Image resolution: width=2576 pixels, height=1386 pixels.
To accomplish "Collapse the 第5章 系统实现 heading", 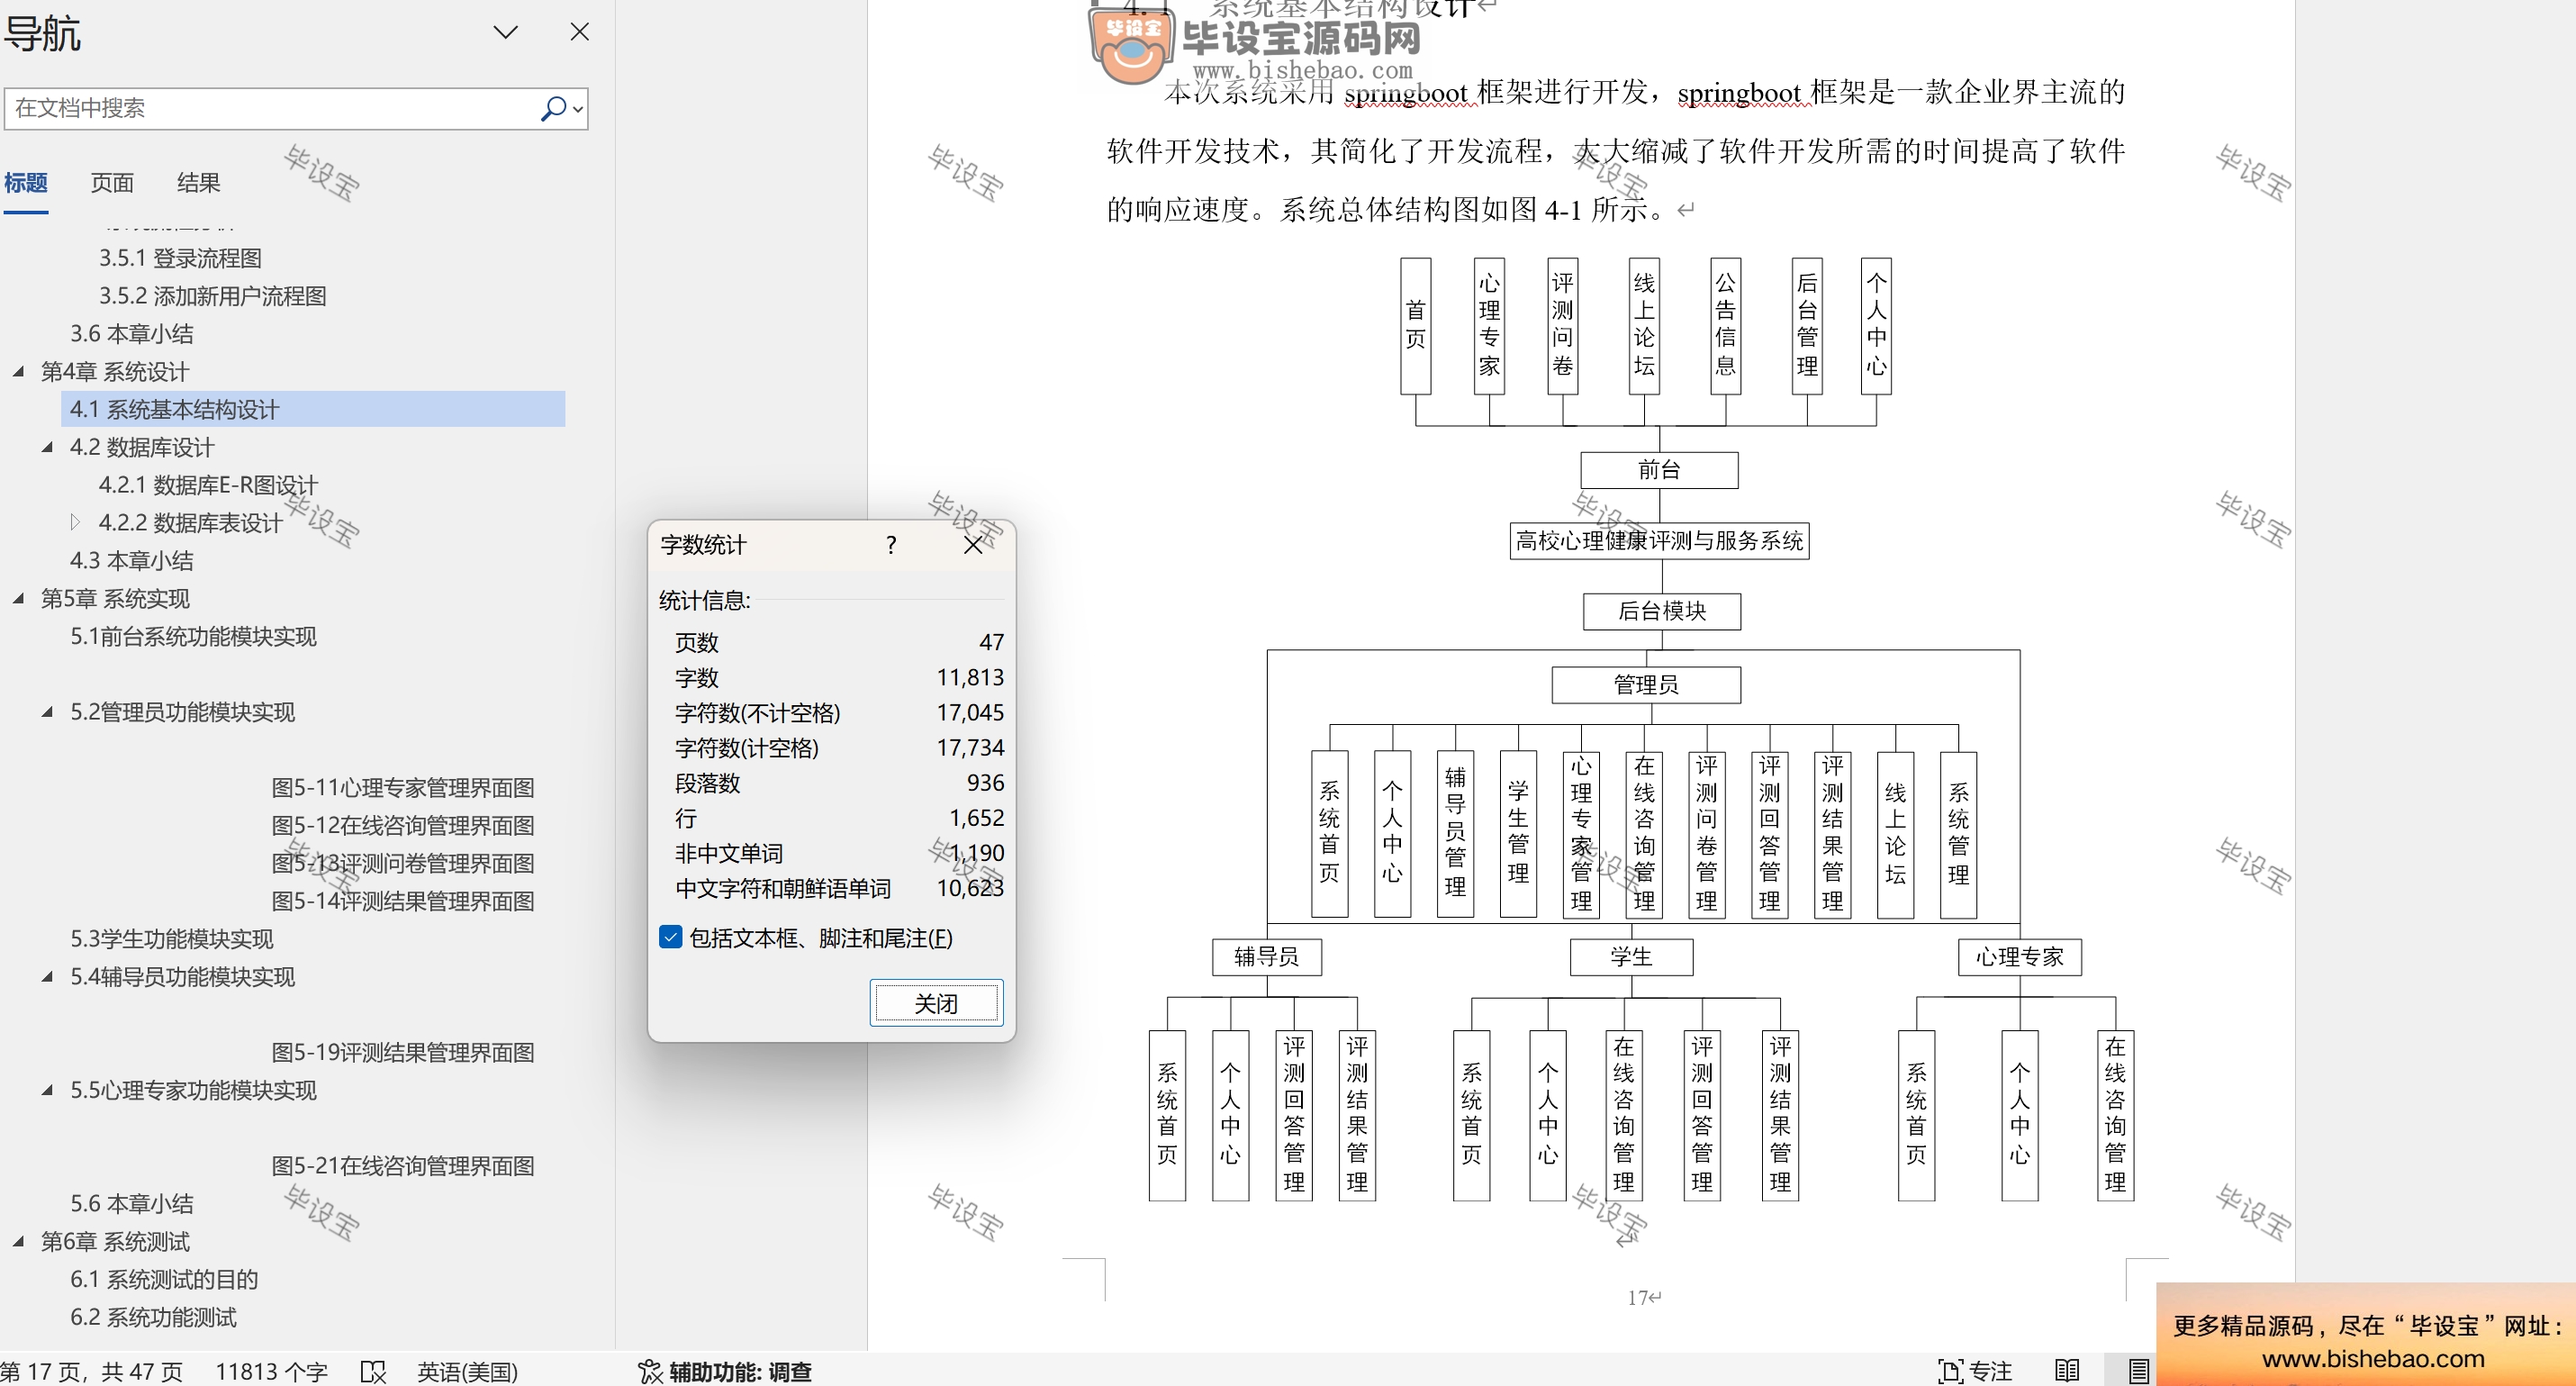I will click(x=18, y=599).
